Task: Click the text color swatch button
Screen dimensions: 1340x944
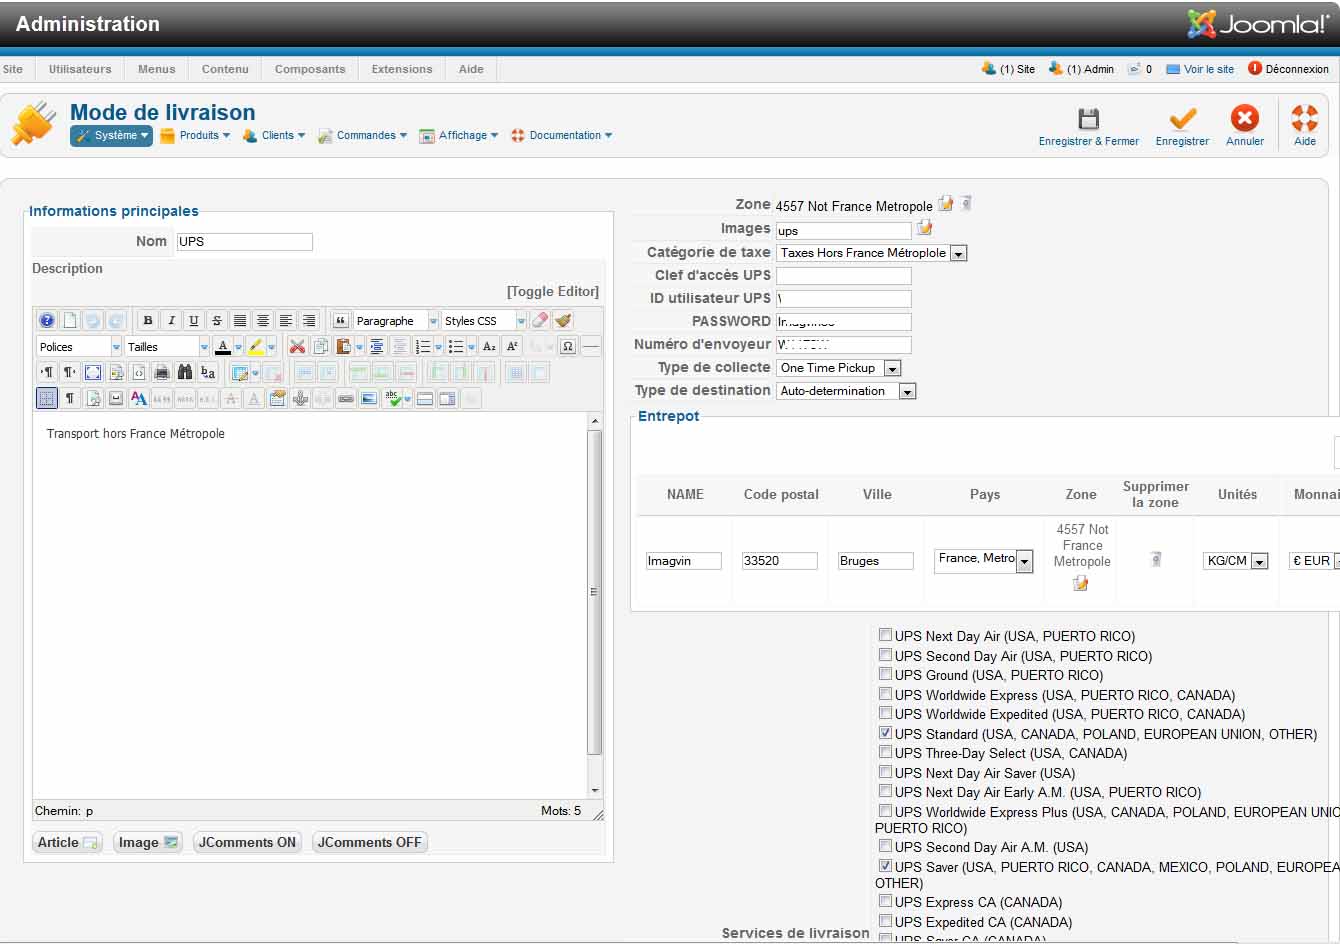Action: click(x=223, y=347)
